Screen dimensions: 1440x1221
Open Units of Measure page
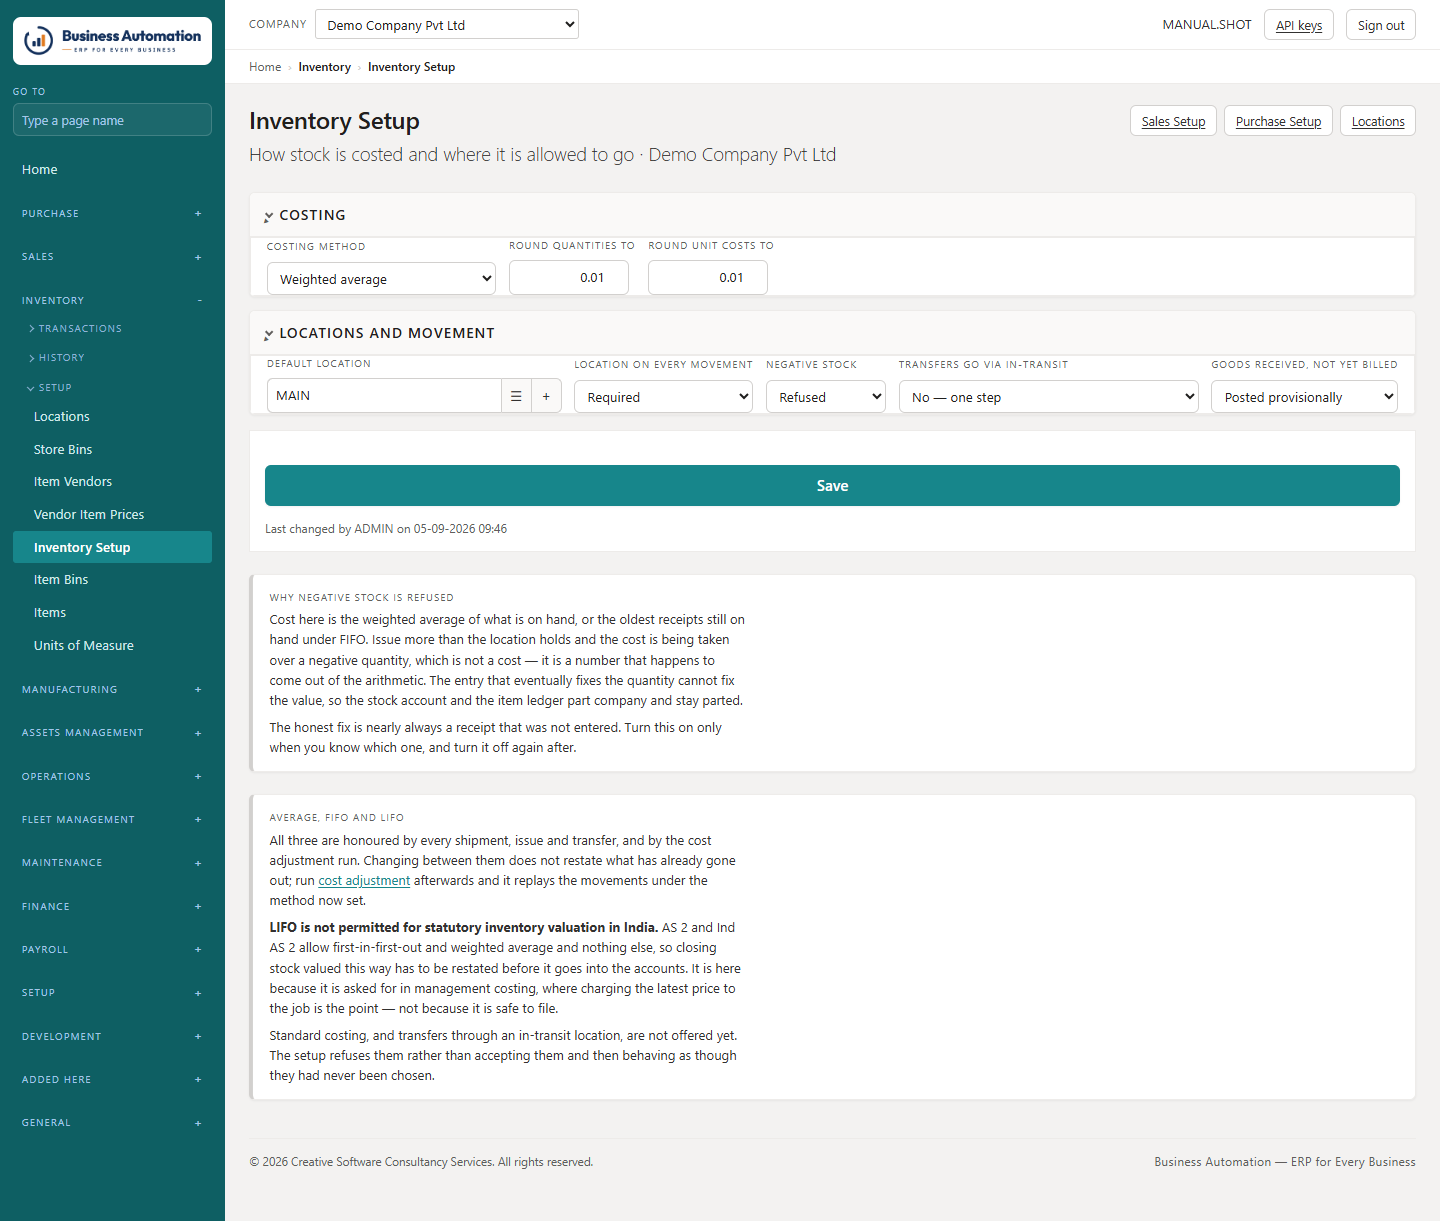pyautogui.click(x=112, y=646)
